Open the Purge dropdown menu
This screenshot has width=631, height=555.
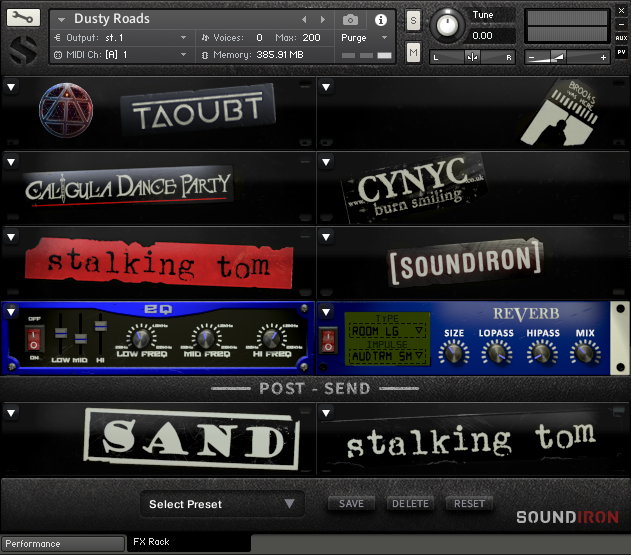(364, 37)
